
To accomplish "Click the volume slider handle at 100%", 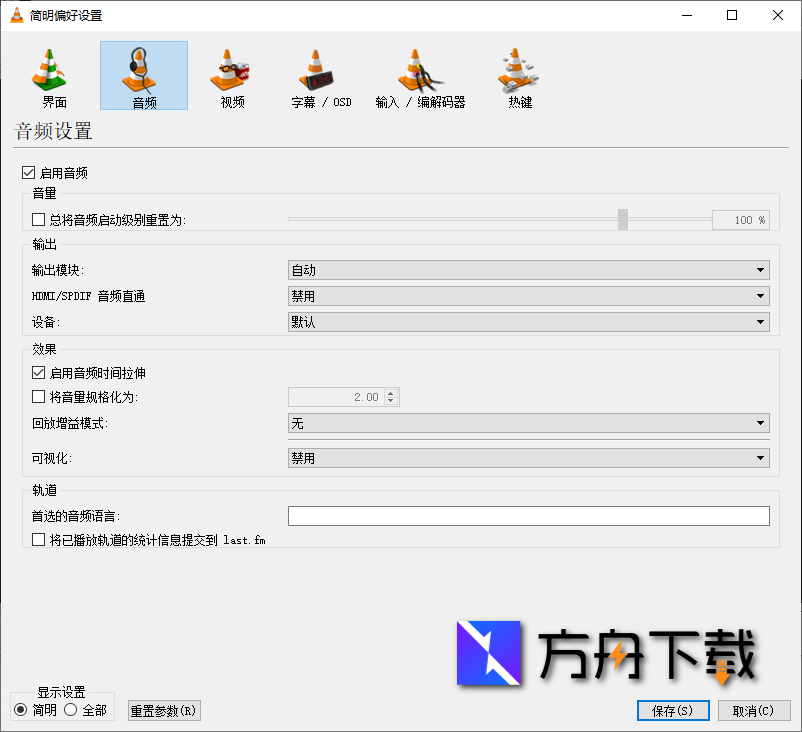I will tap(622, 219).
